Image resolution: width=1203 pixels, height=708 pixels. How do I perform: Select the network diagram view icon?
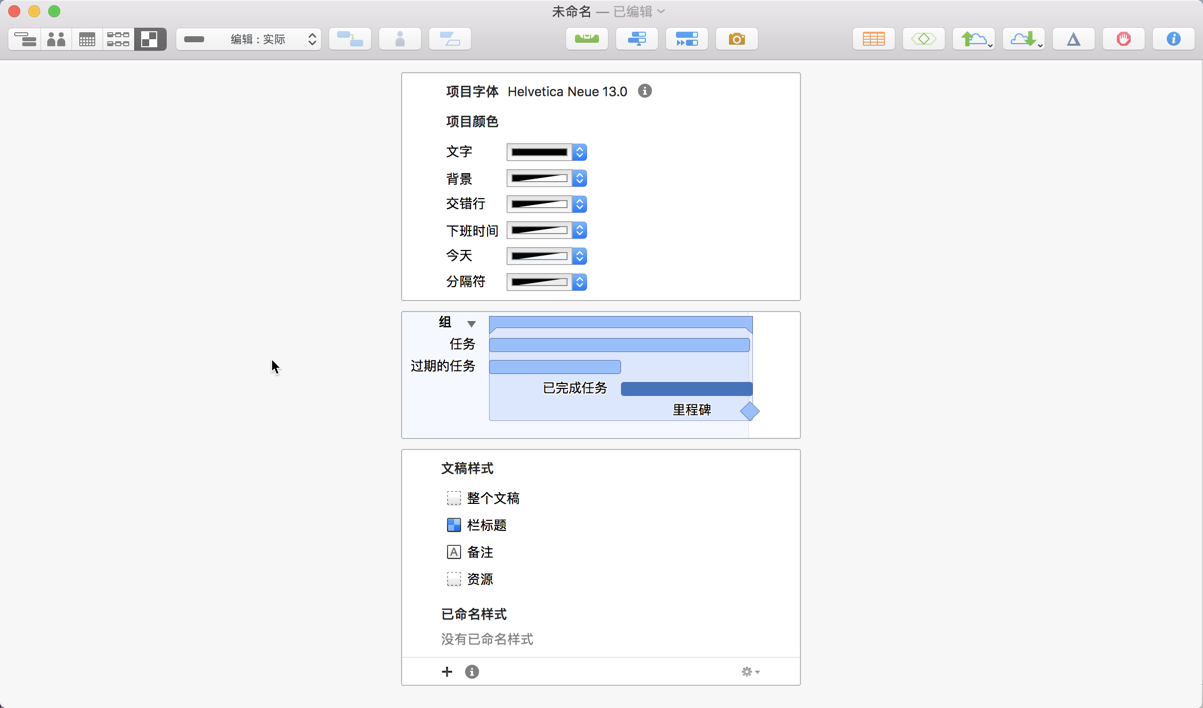(118, 38)
